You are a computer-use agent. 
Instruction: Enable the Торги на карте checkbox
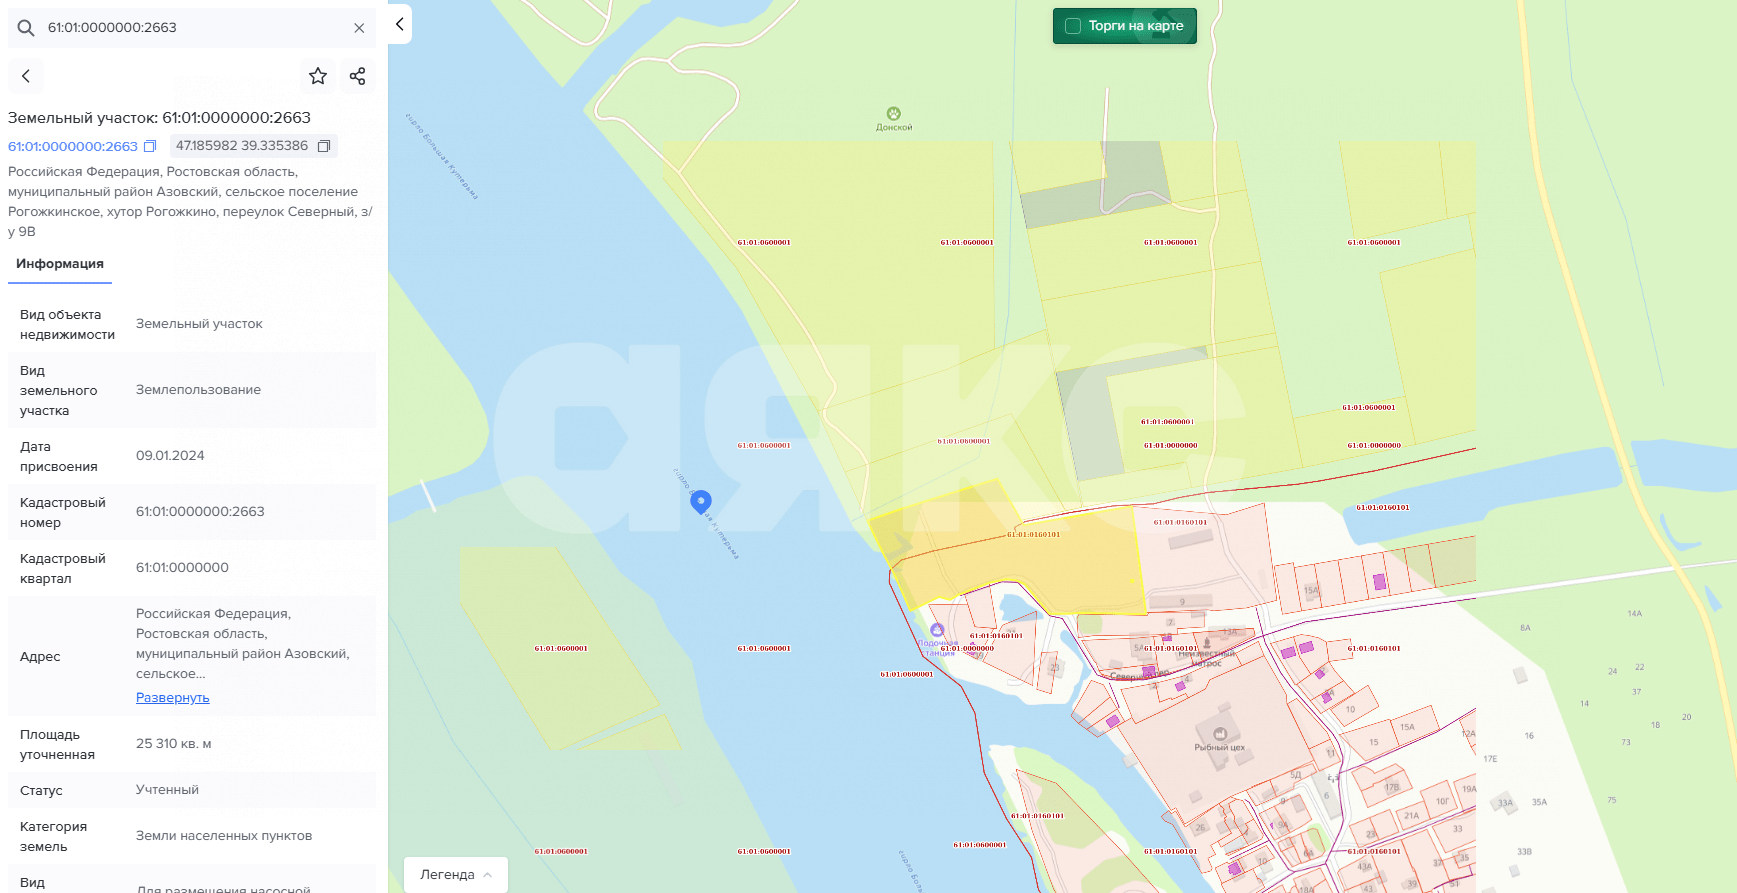pos(1073,26)
